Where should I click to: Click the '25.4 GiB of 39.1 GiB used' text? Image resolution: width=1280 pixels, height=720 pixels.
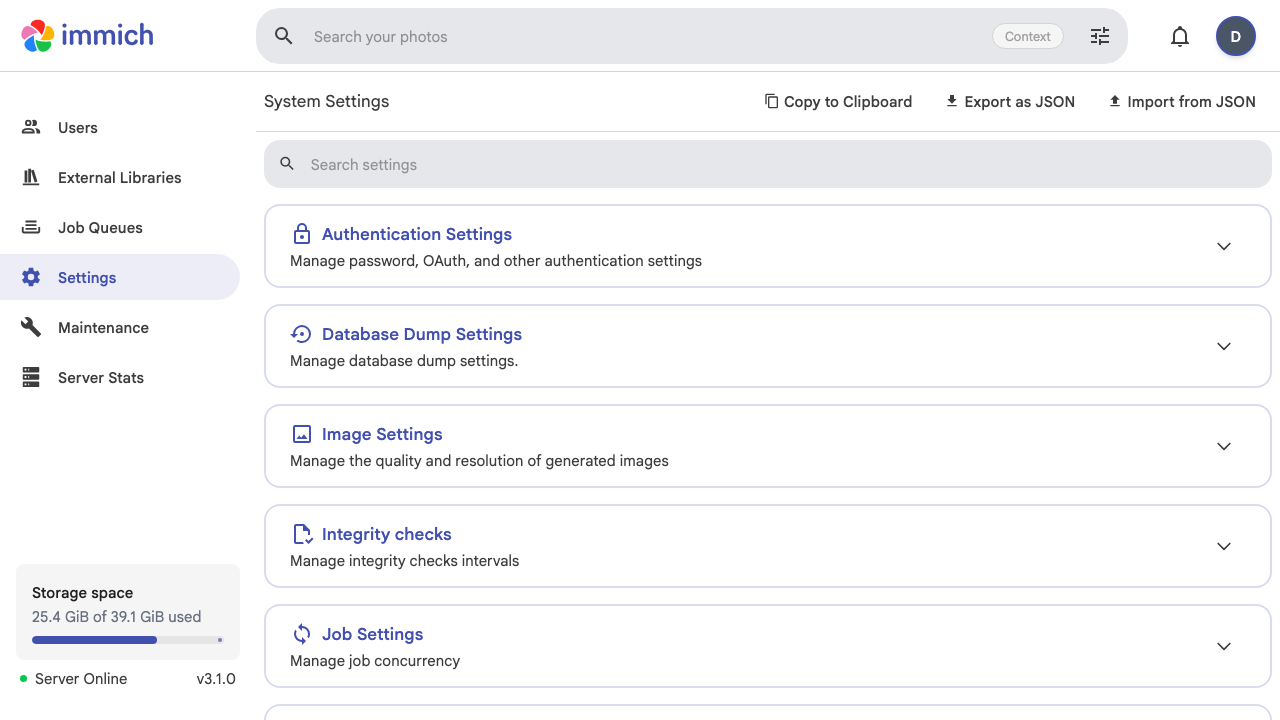click(x=116, y=617)
